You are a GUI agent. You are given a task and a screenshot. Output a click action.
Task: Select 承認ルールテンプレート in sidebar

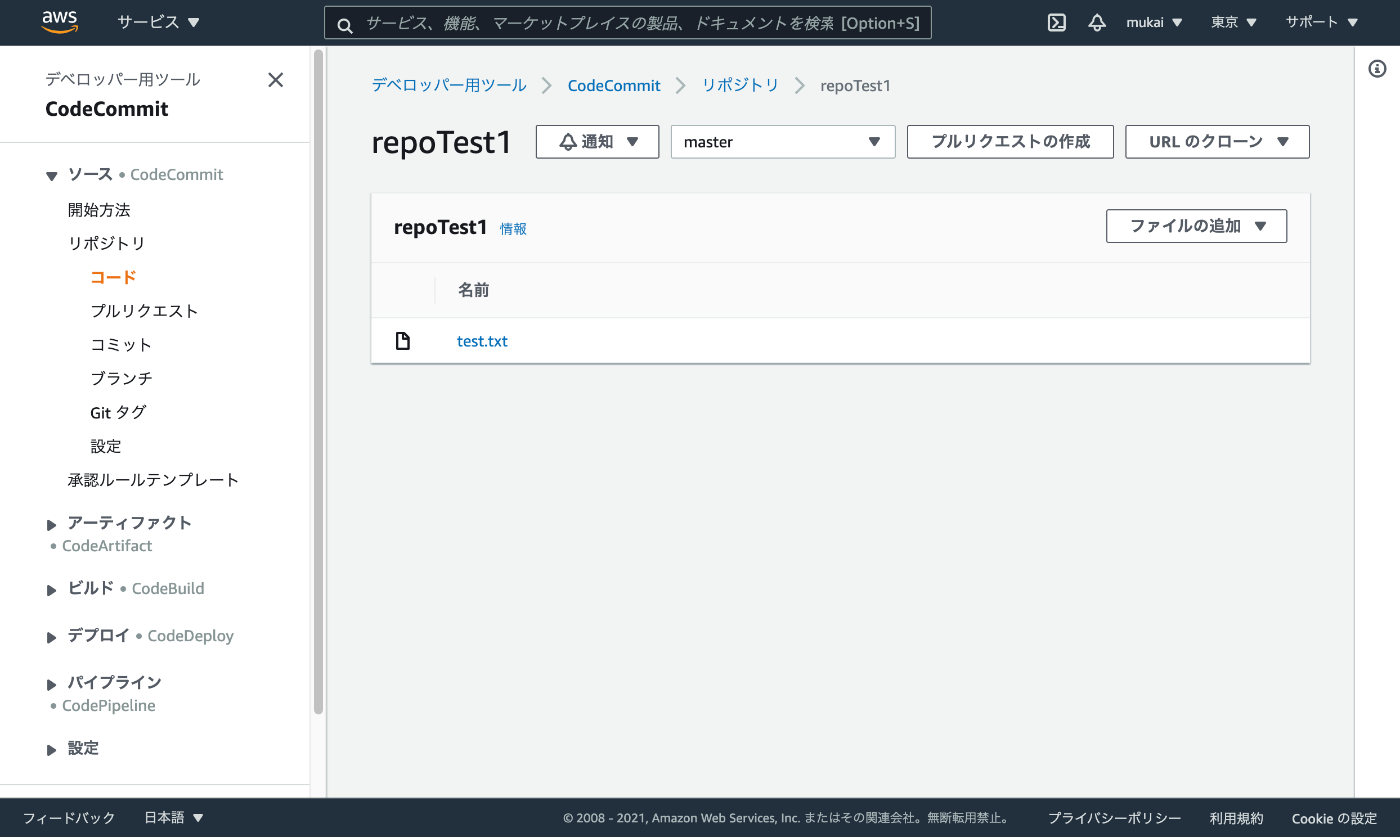(x=154, y=480)
